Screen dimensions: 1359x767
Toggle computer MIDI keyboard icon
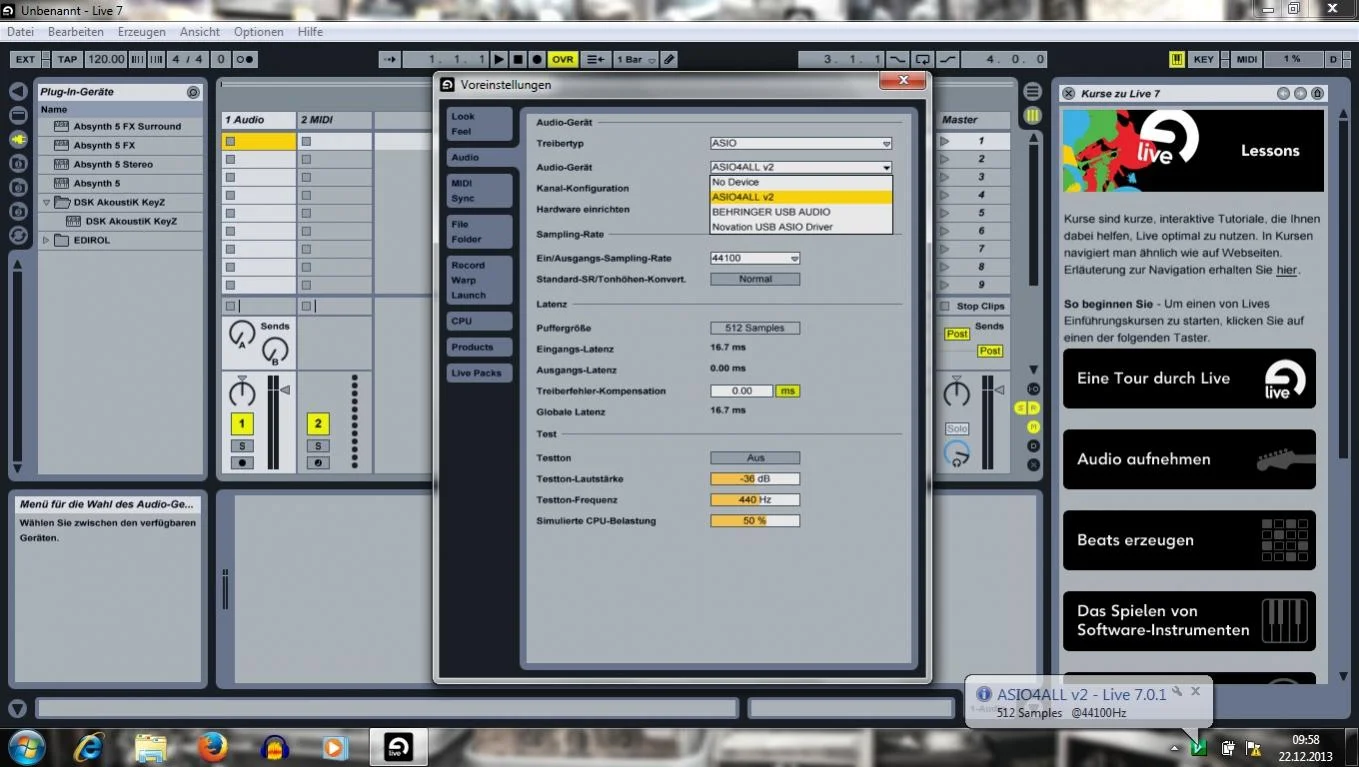pos(1177,60)
